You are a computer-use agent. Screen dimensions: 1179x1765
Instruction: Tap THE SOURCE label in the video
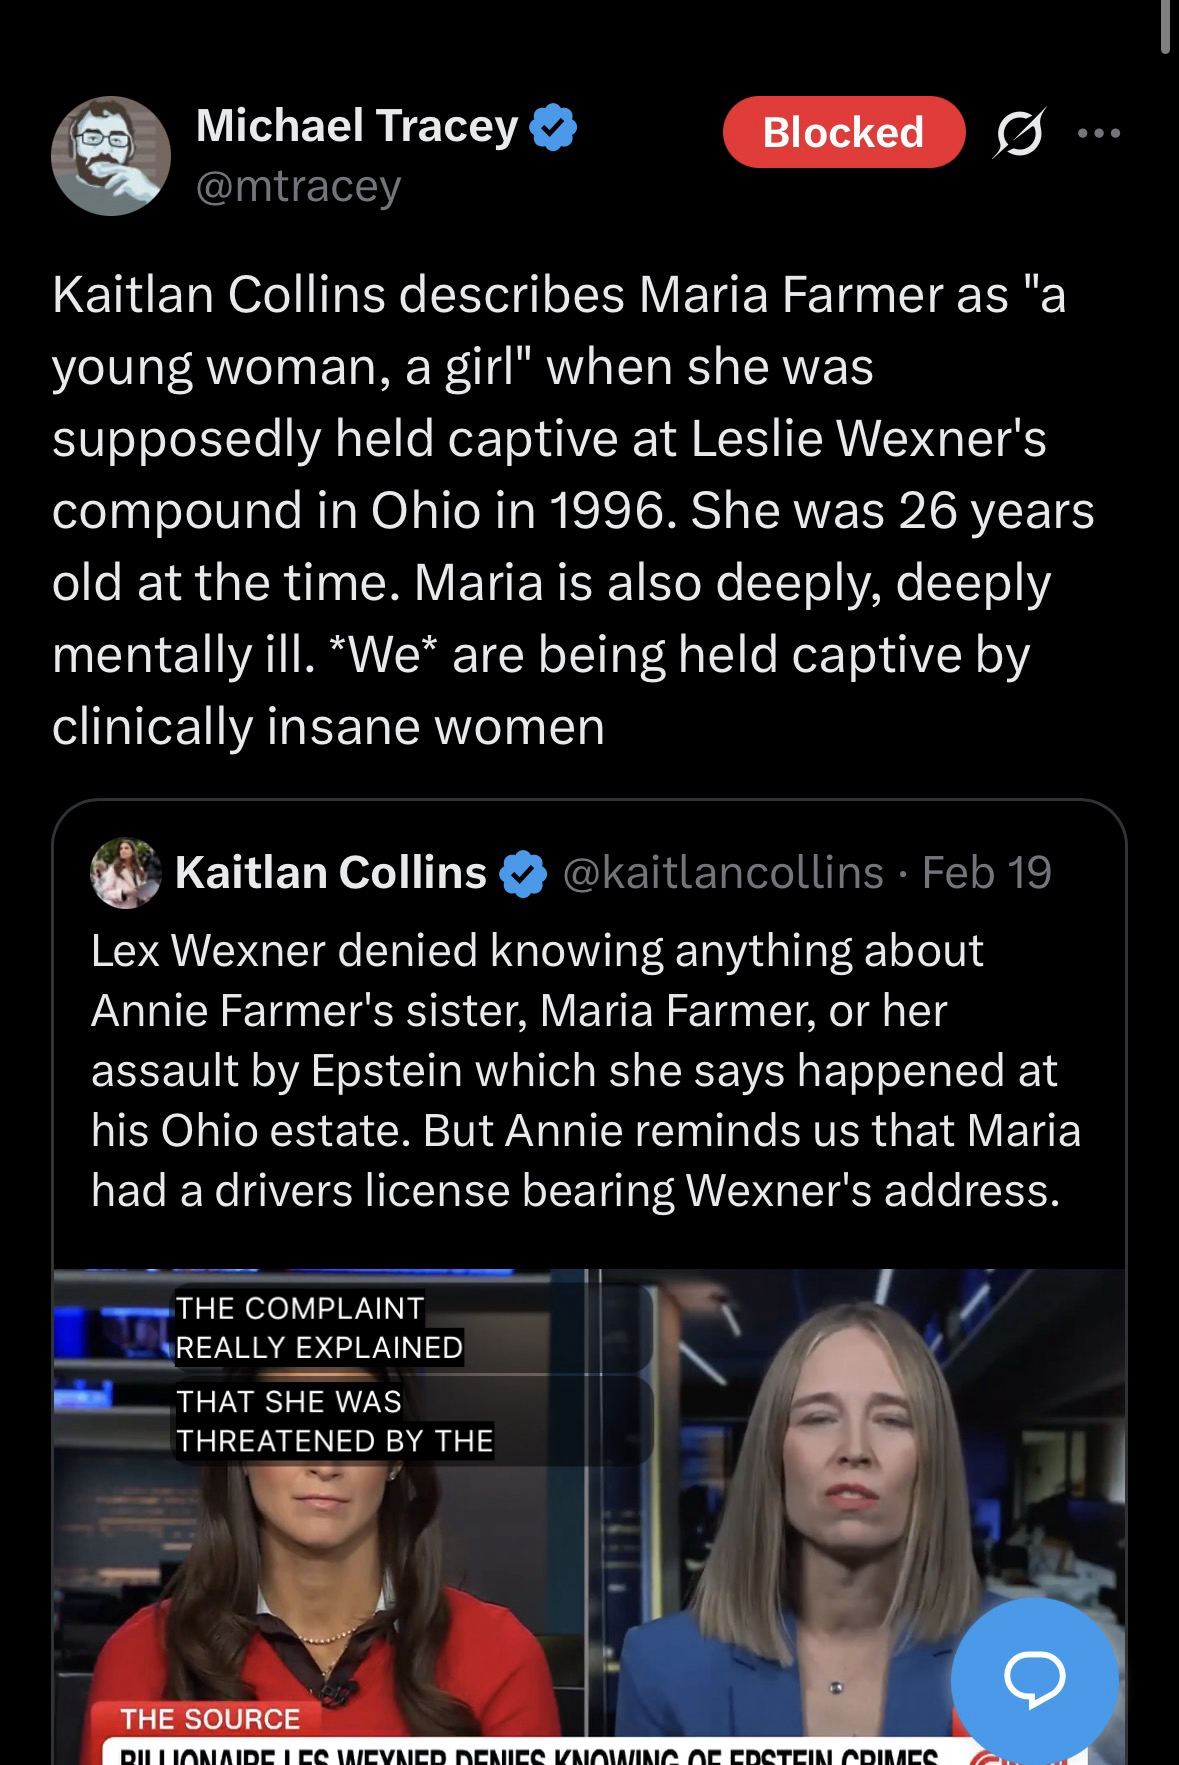click(210, 1719)
